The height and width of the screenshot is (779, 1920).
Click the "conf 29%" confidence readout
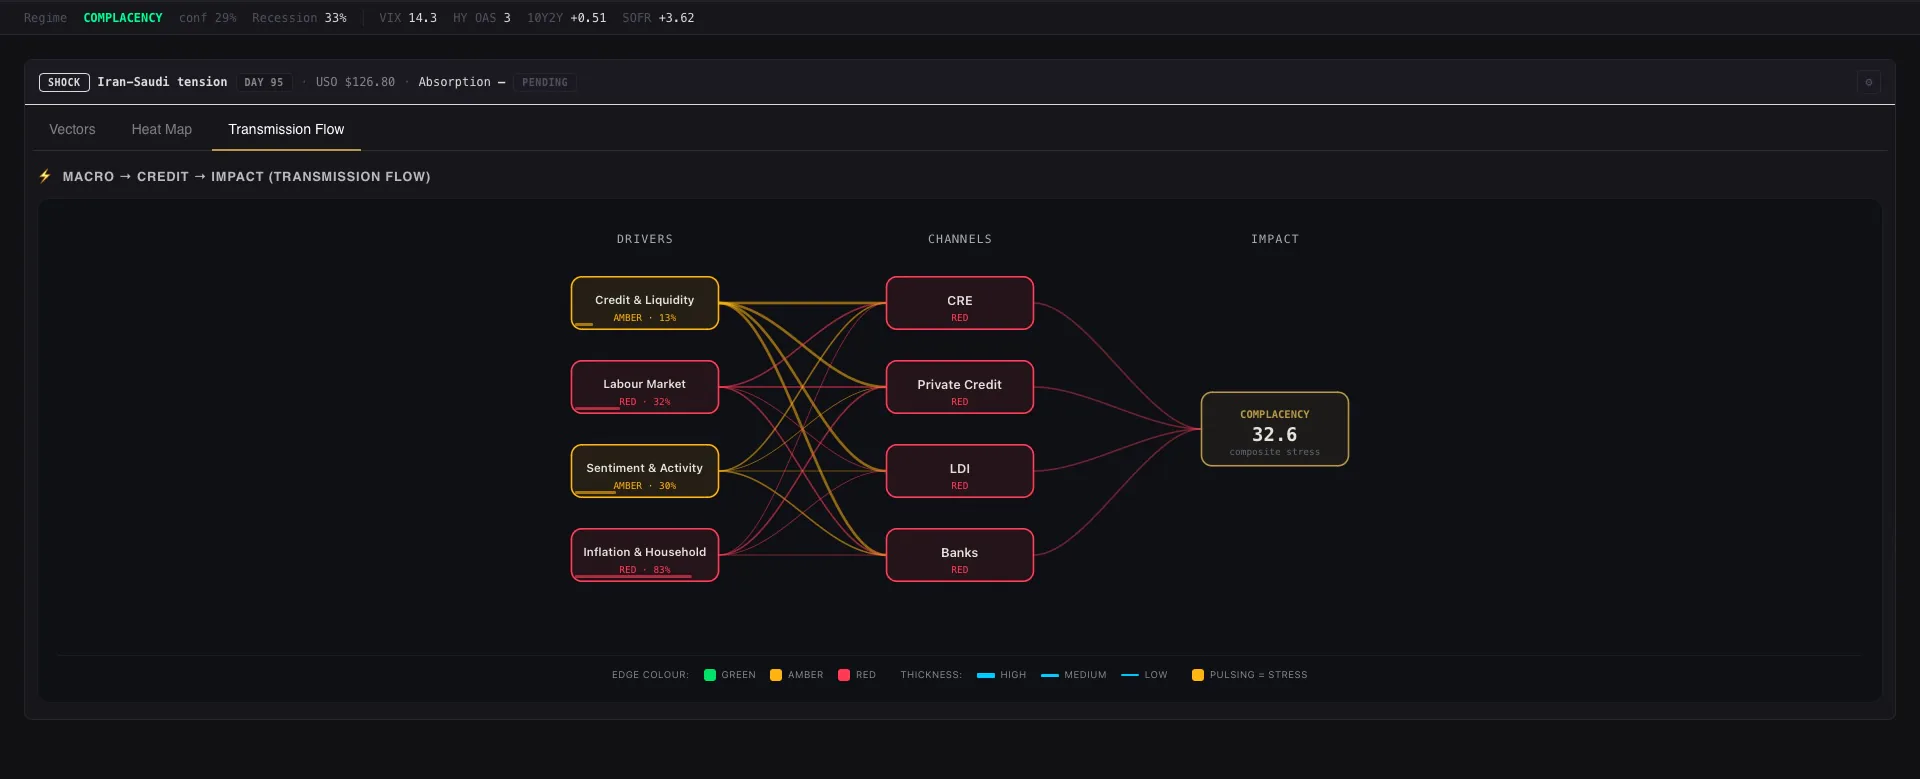208,18
